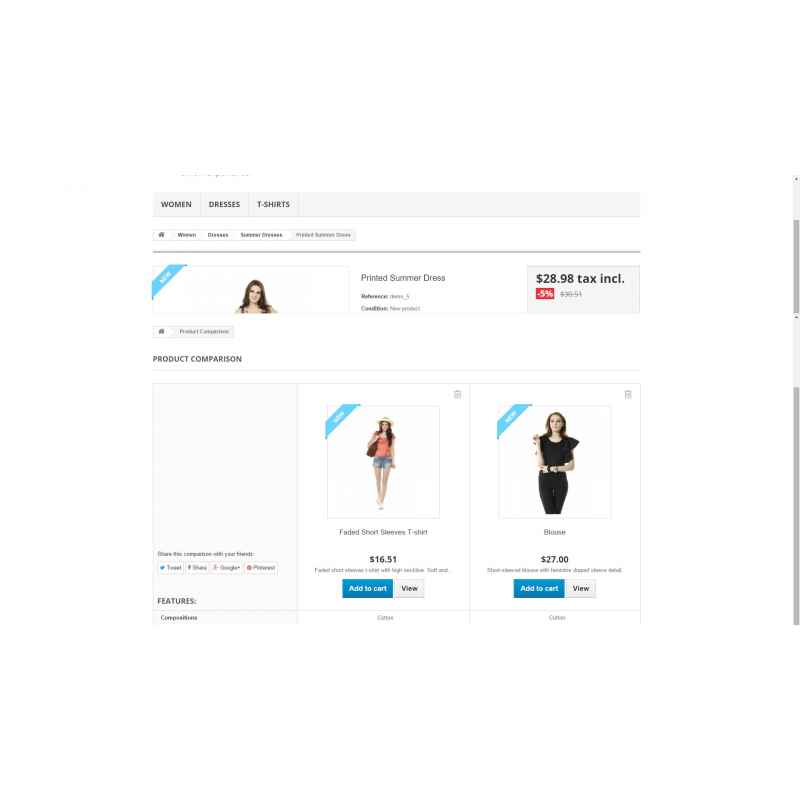Add Blouse to cart
This screenshot has height=800, width=800.
pos(539,588)
